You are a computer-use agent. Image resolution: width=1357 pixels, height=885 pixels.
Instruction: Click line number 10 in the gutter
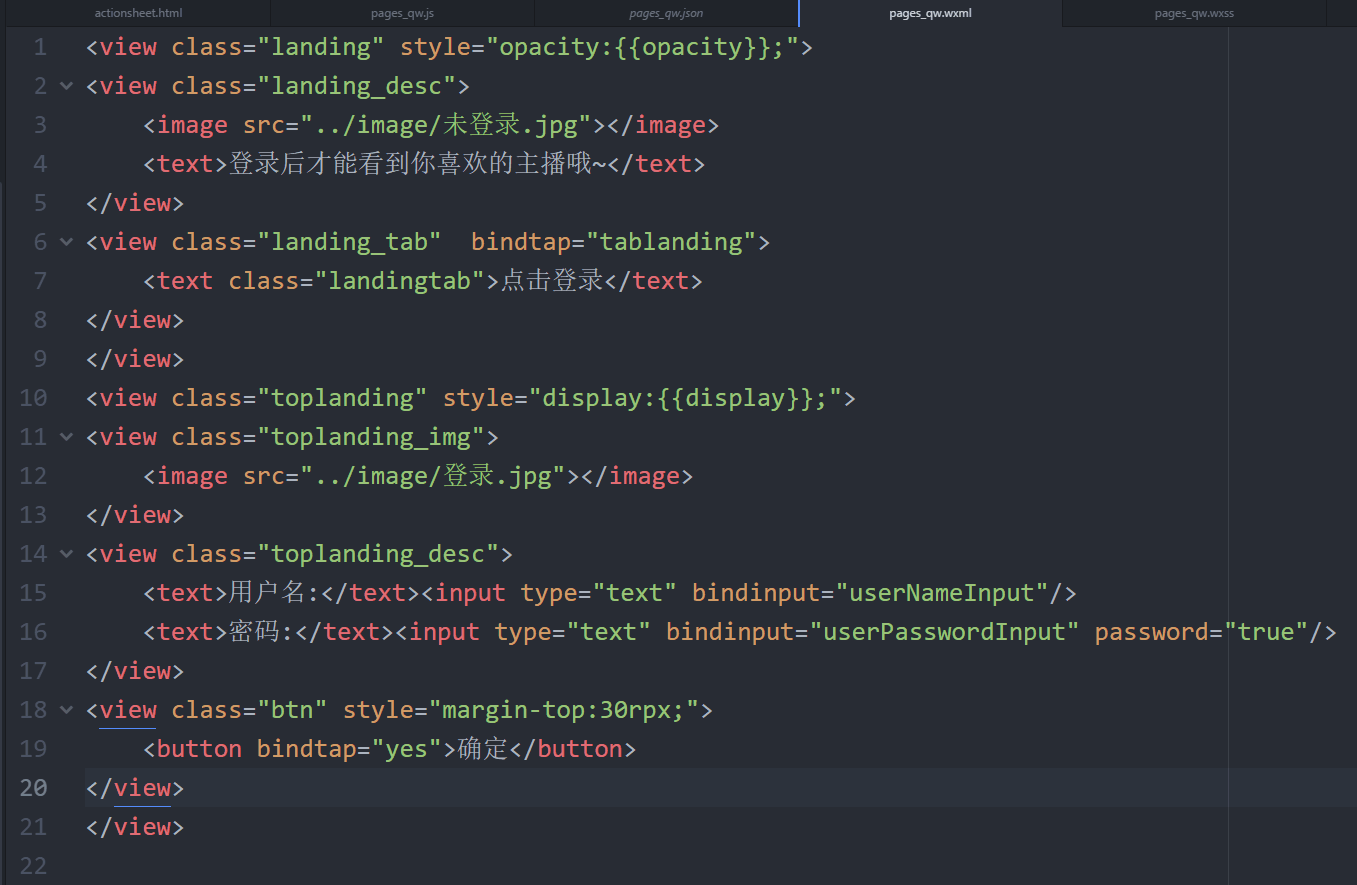click(x=33, y=398)
